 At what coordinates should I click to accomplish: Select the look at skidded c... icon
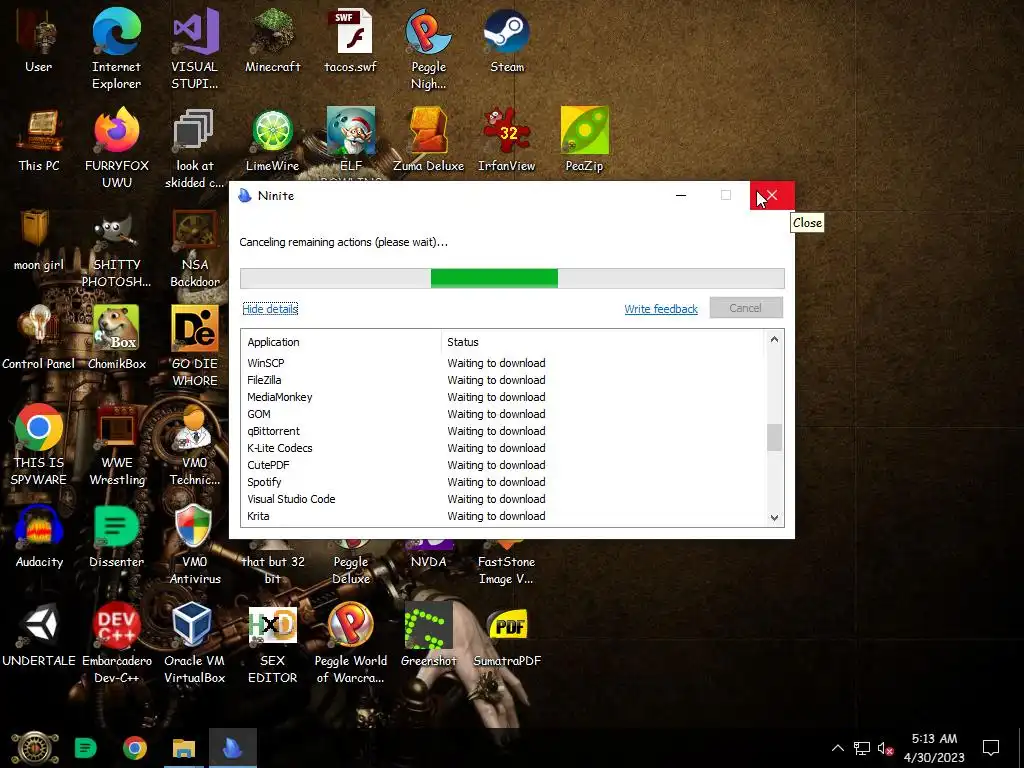[195, 148]
